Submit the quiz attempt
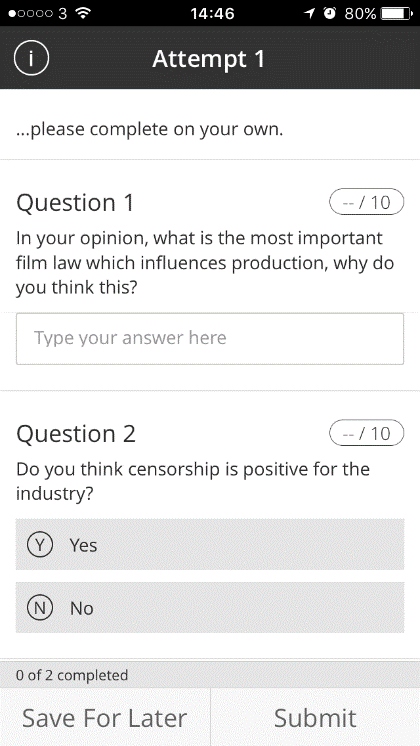Viewport: 420px width, 746px height. (x=315, y=717)
